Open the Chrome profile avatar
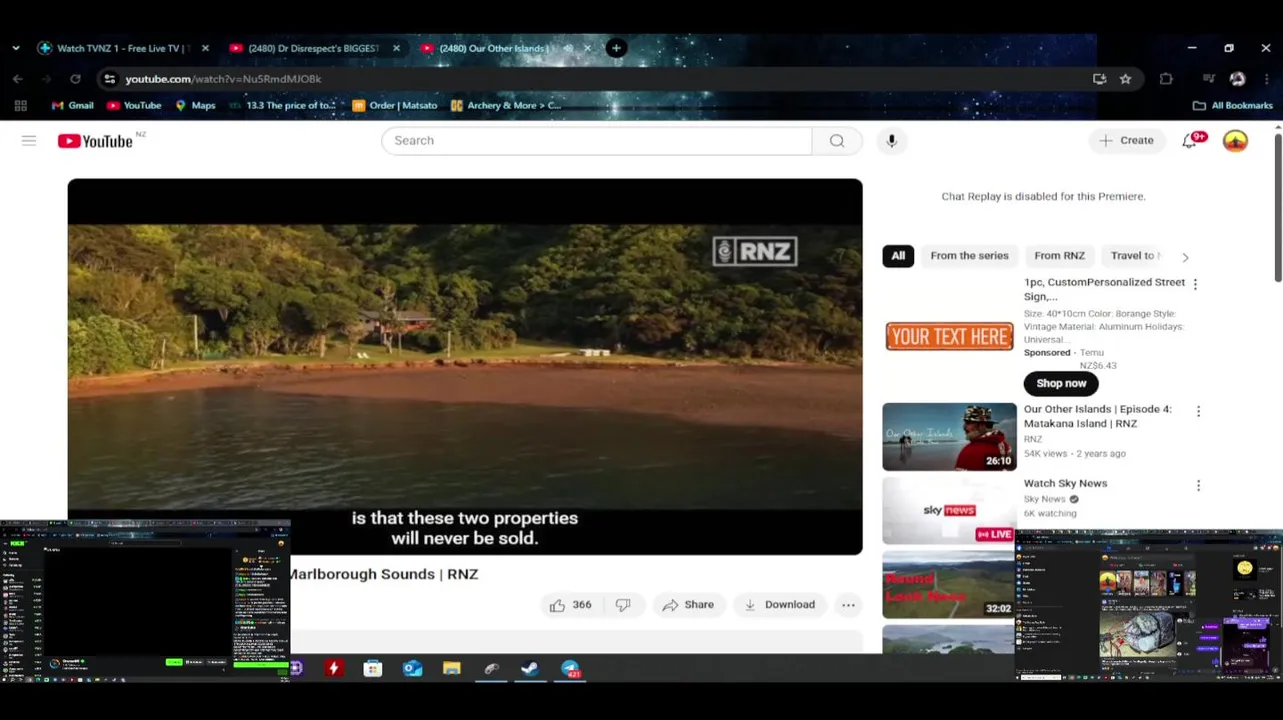1283x720 pixels. point(1237,79)
